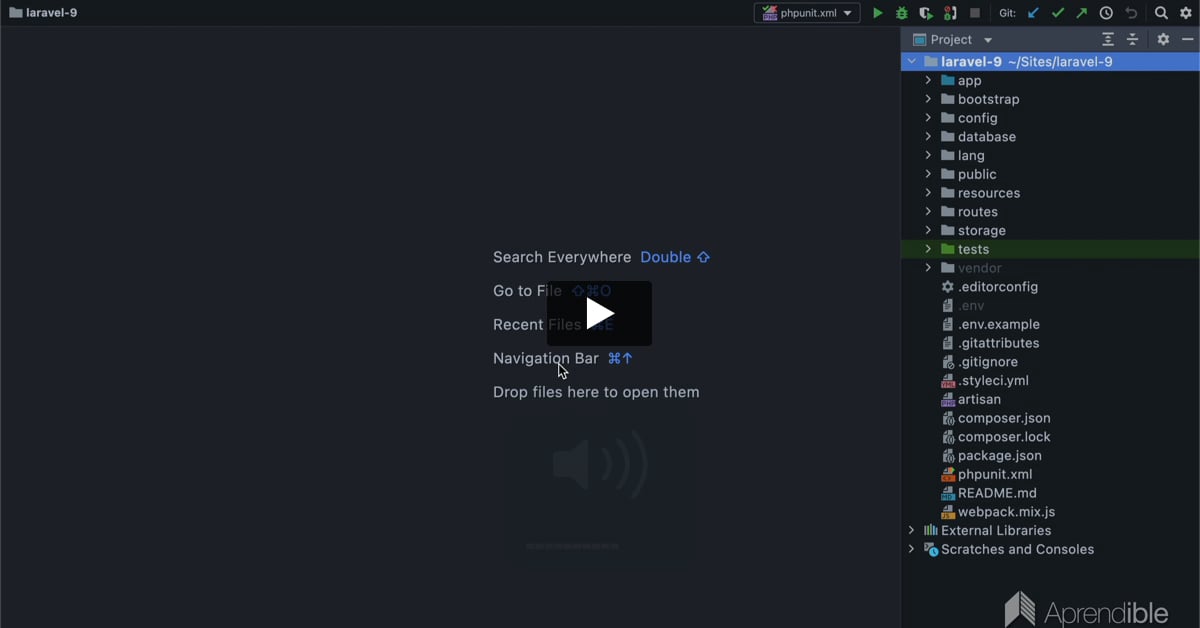Click the Stop button in toolbar
This screenshot has width=1200, height=628.
[x=975, y=13]
